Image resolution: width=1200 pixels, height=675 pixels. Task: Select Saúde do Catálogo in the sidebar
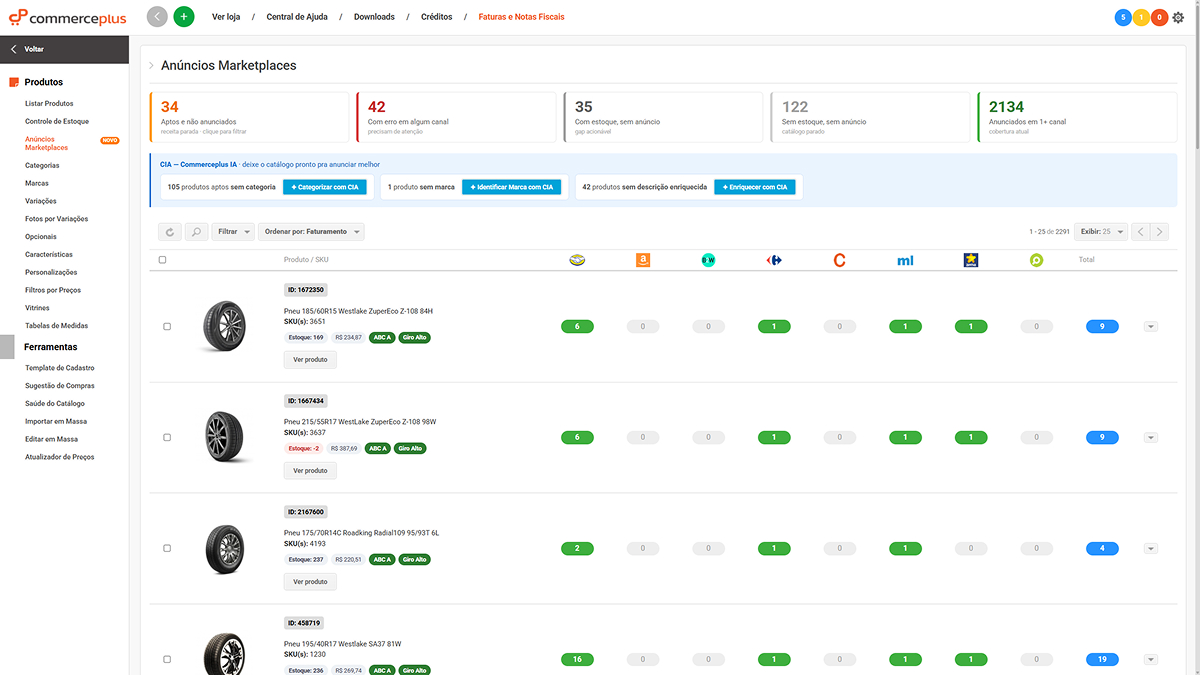click(x=55, y=404)
